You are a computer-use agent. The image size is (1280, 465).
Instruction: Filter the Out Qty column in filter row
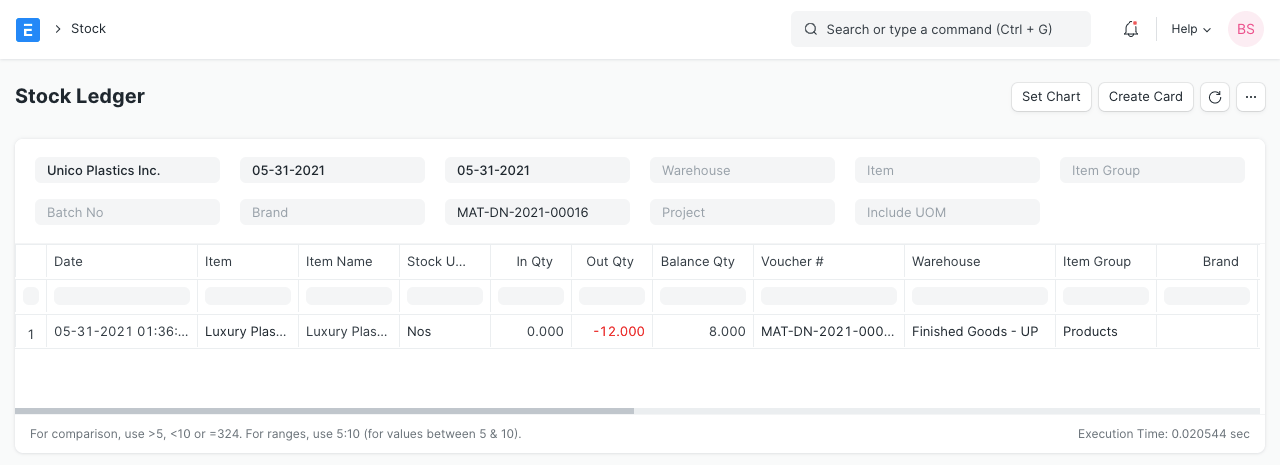[611, 296]
